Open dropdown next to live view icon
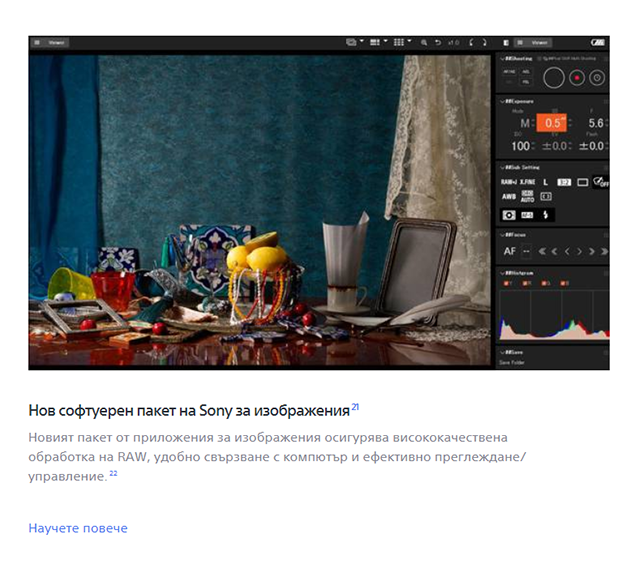The width and height of the screenshot is (629, 564). click(x=361, y=41)
